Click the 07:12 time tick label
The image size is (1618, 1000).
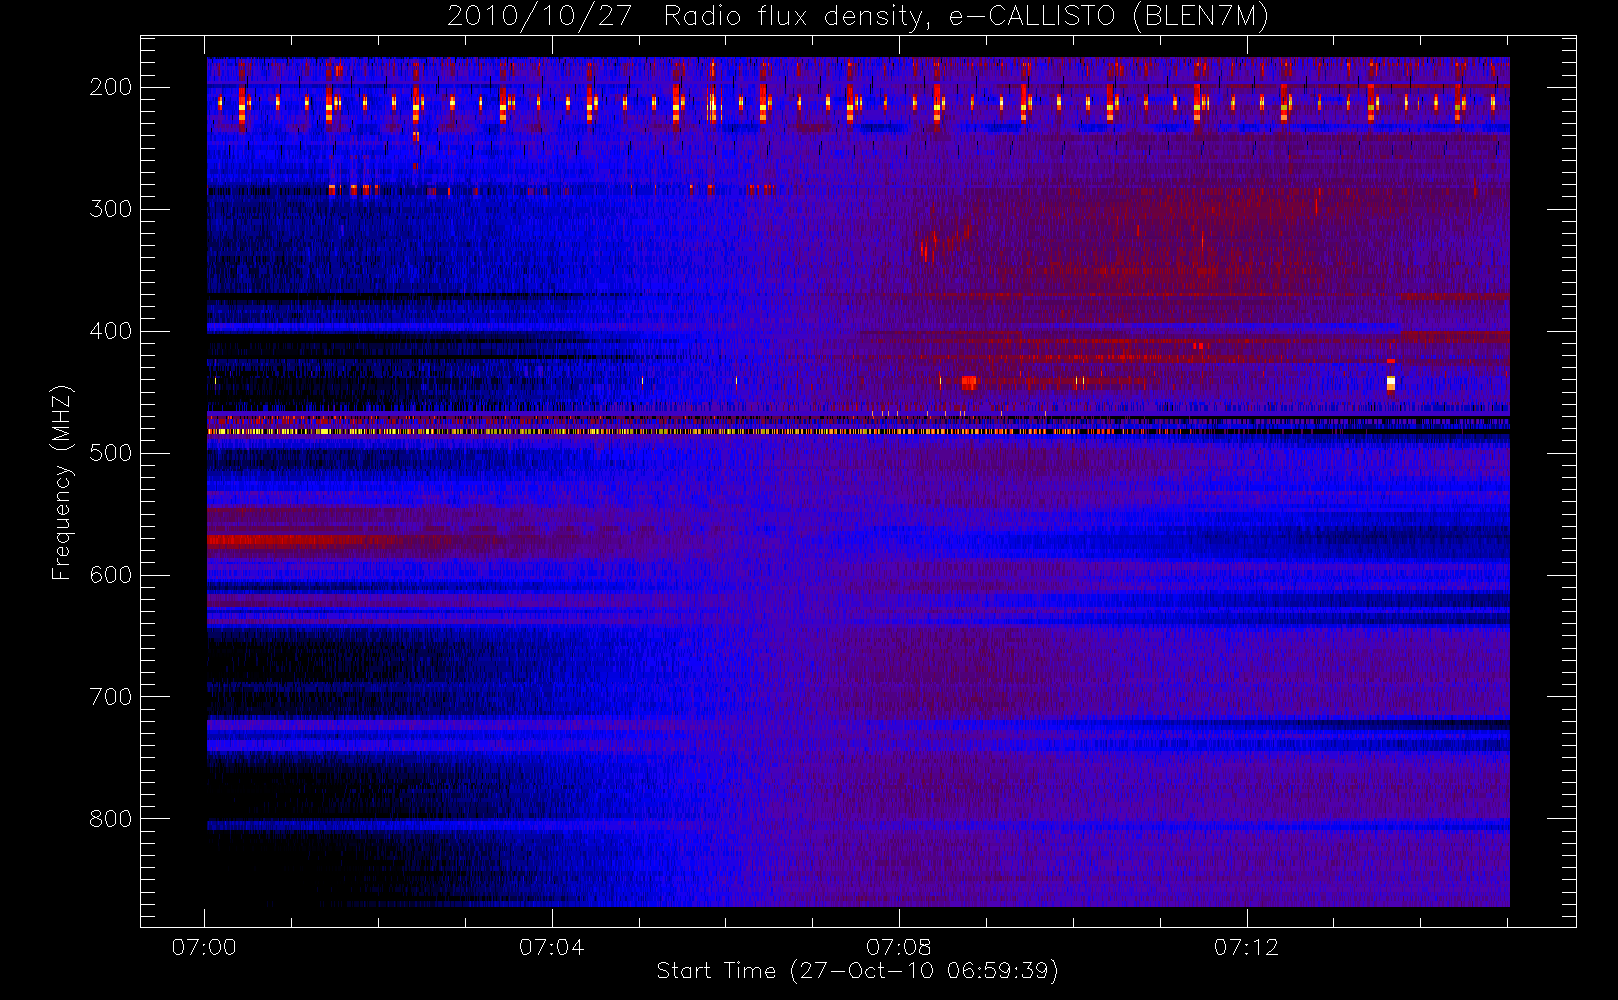(x=1246, y=947)
